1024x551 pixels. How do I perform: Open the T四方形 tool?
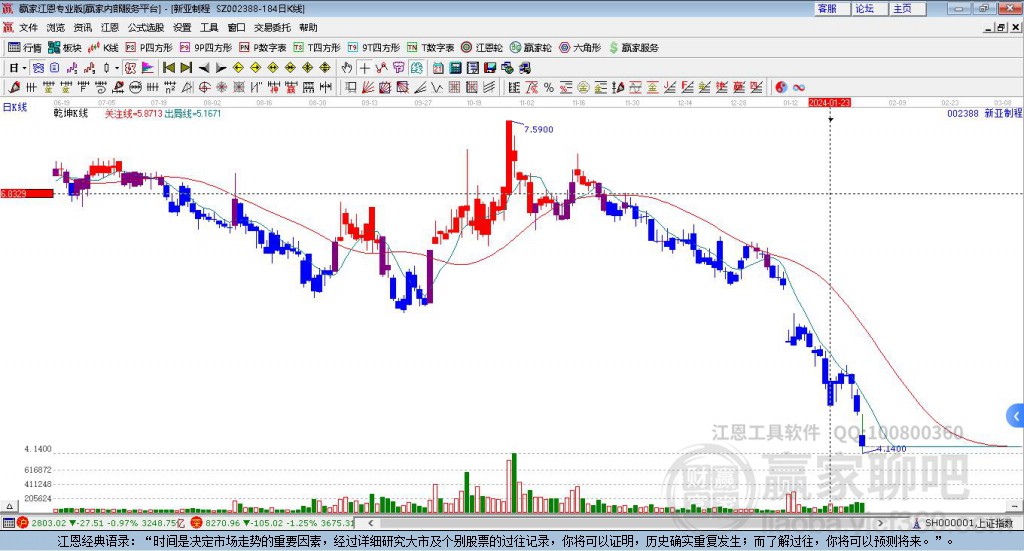coord(317,48)
